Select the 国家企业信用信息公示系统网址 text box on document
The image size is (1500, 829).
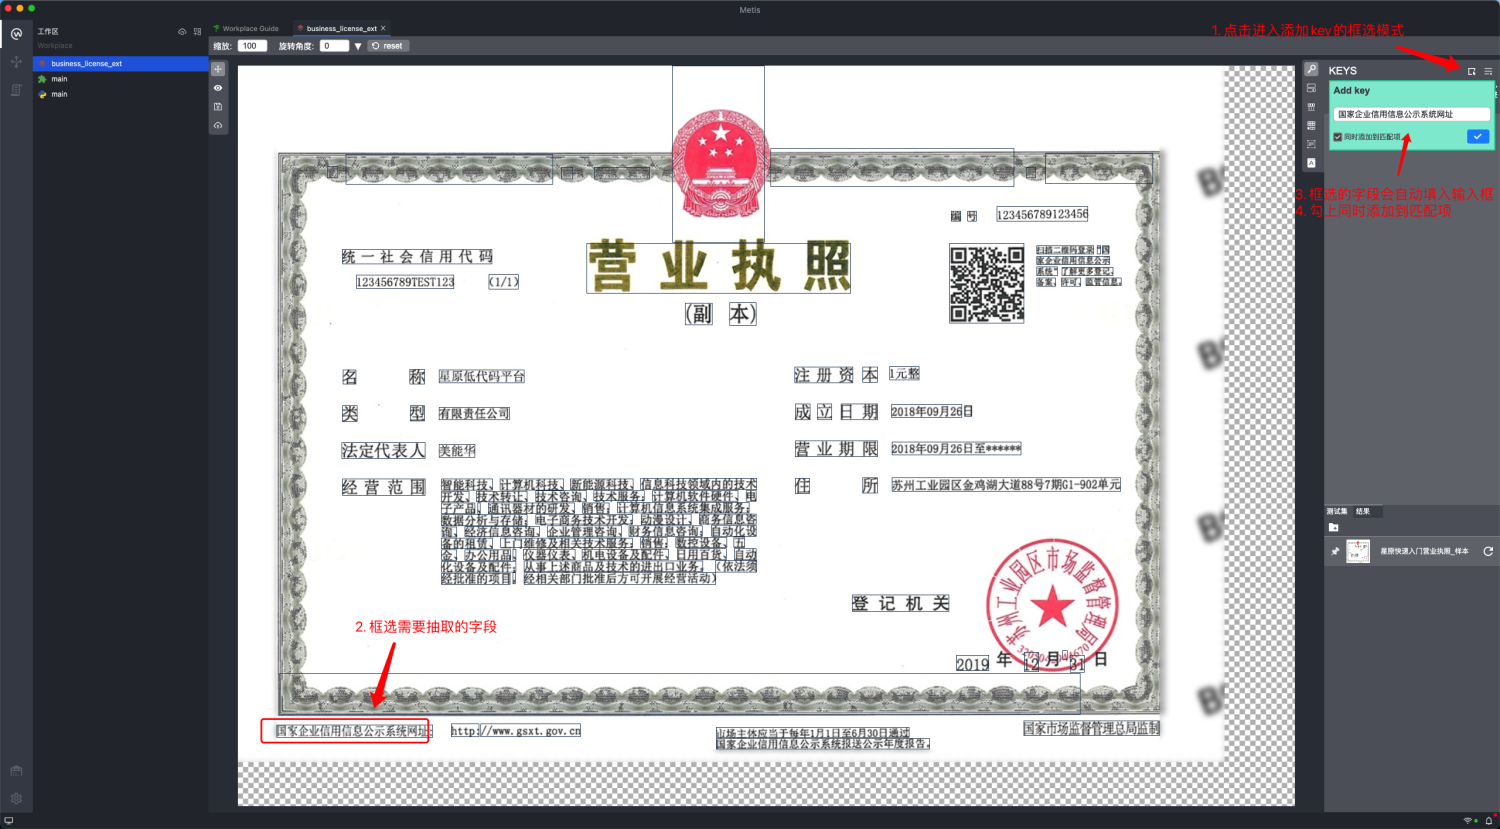click(354, 731)
